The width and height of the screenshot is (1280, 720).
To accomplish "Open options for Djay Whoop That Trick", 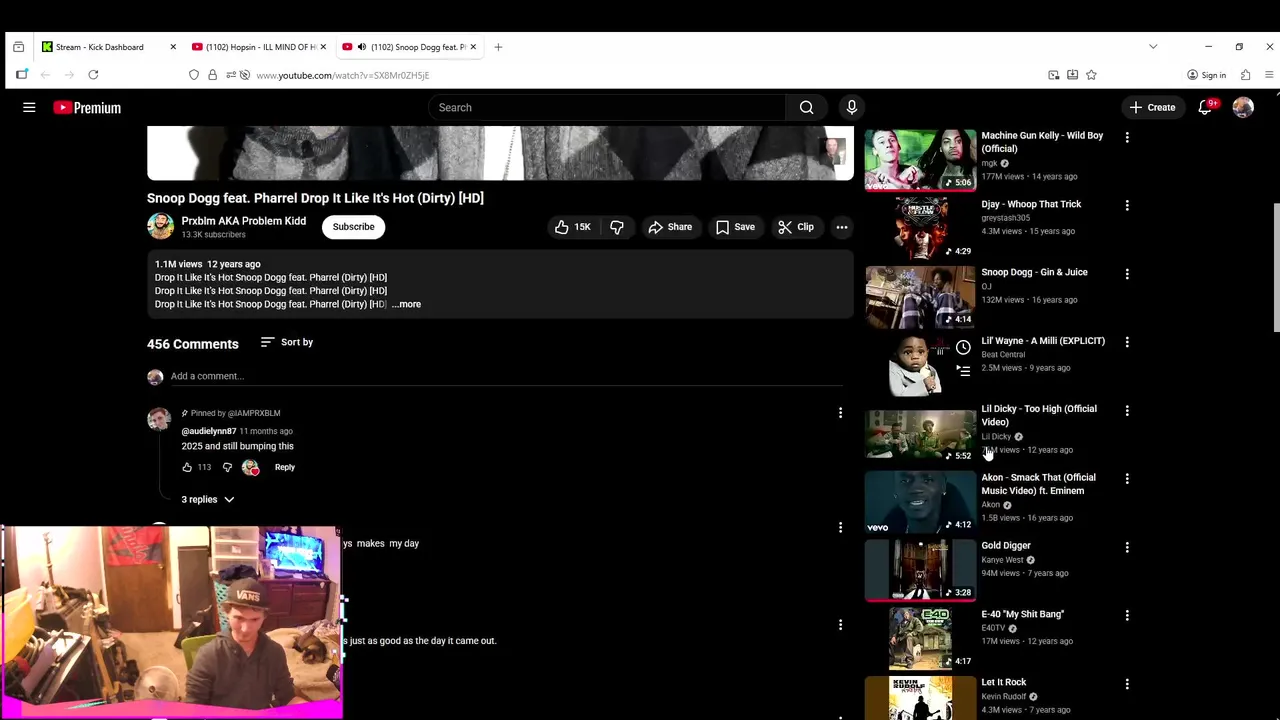I will 1127,205.
